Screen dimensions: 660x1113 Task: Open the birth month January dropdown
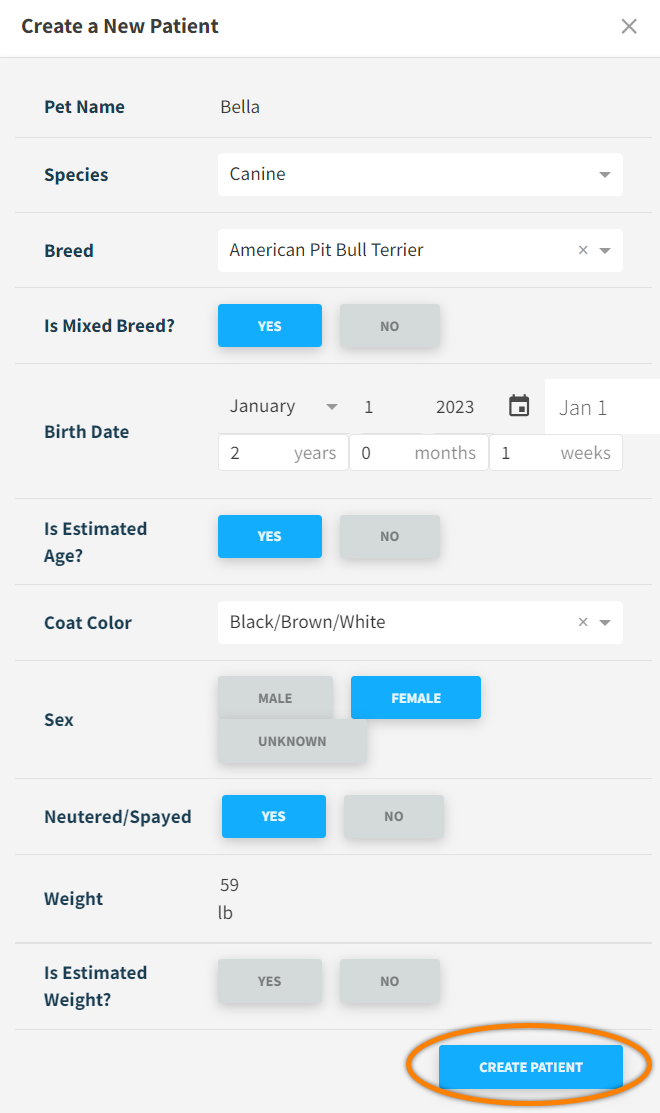(x=284, y=407)
